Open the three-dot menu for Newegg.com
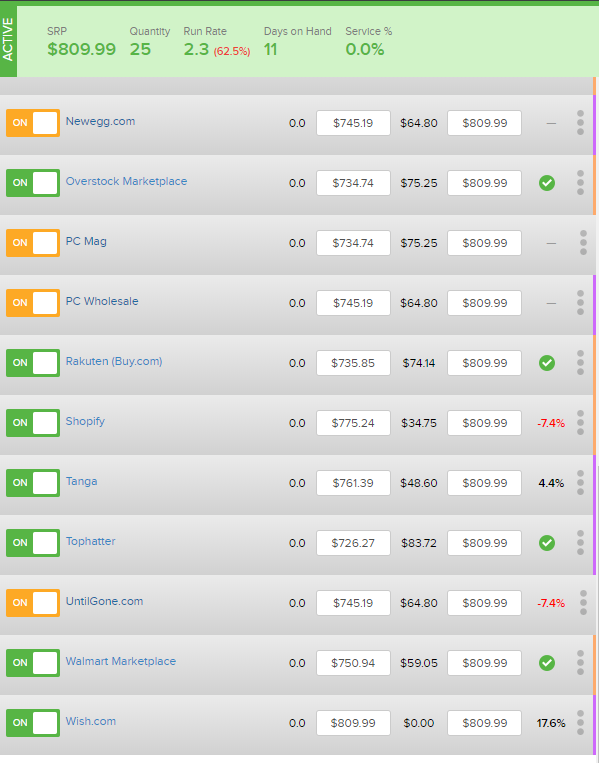Viewport: 599px width, 763px height. 580,123
